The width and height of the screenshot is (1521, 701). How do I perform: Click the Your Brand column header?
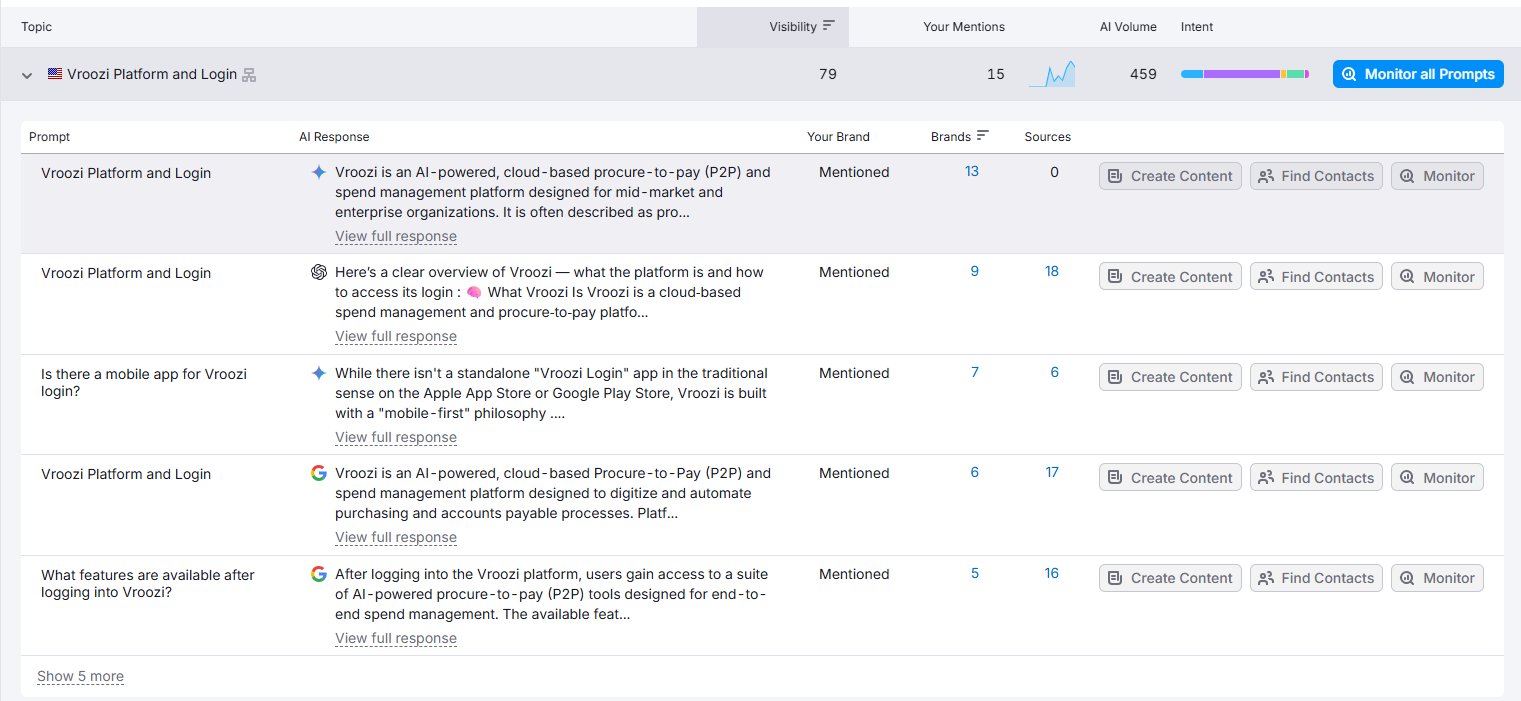point(838,137)
